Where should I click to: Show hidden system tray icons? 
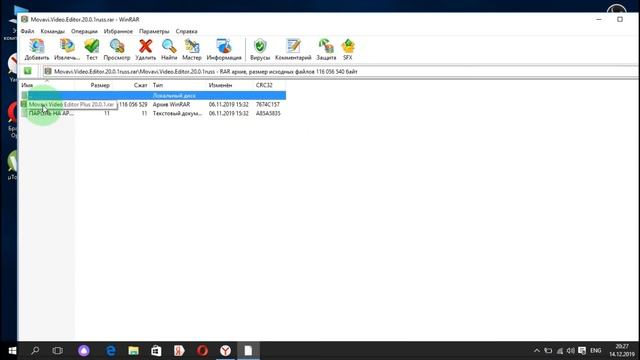point(537,351)
